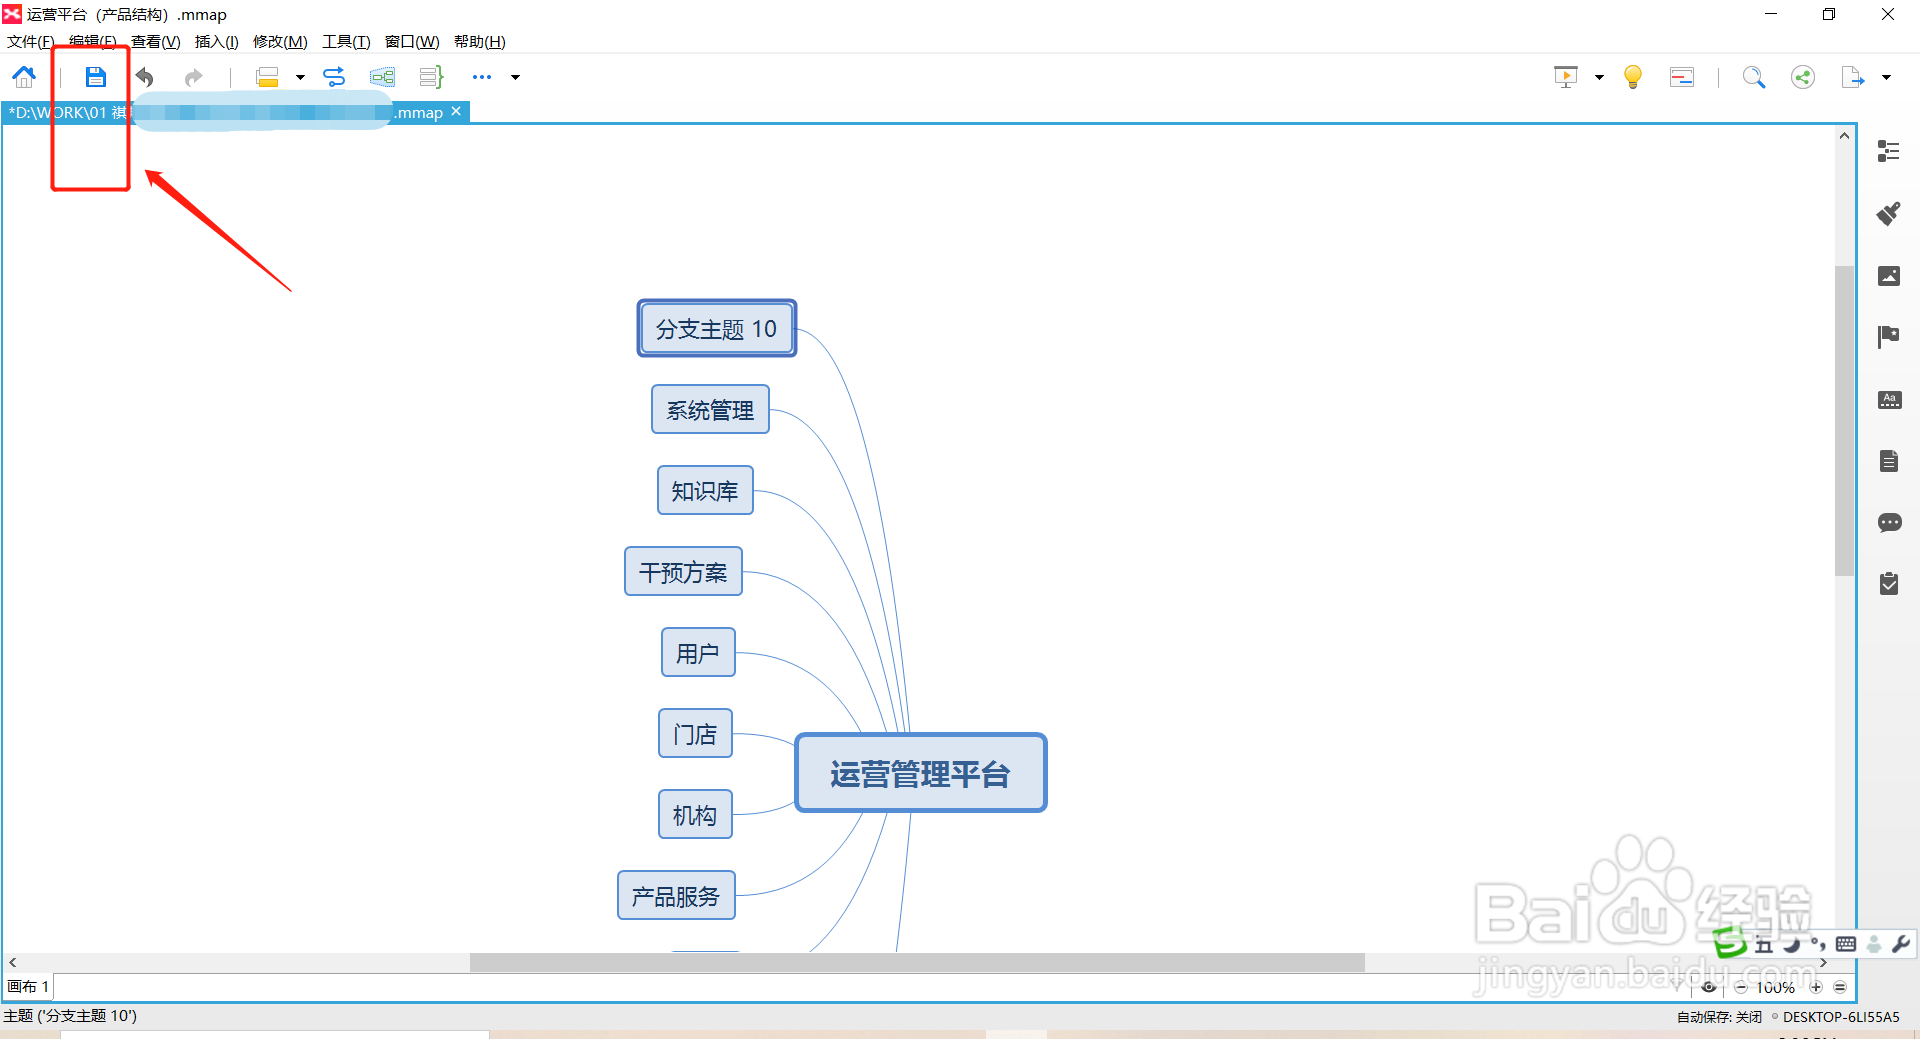Select the 干预方案 topic
Image resolution: width=1920 pixels, height=1039 pixels.
(x=683, y=571)
